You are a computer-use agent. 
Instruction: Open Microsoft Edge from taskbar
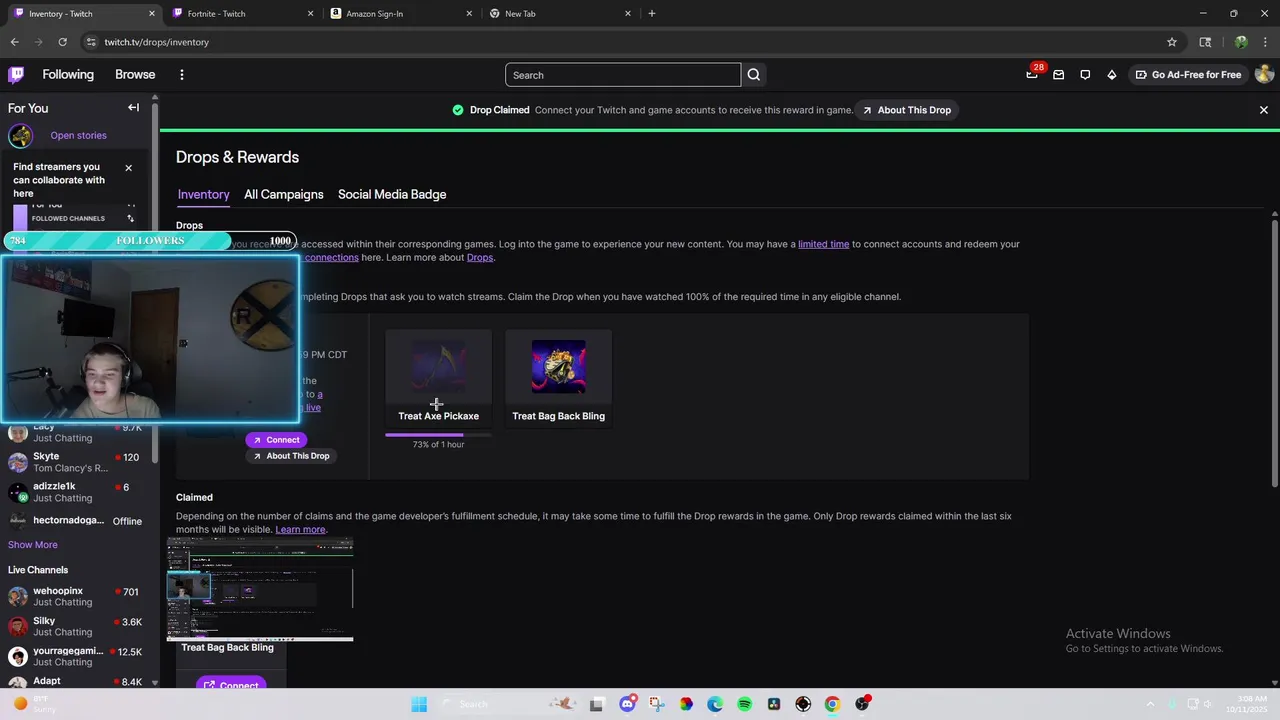[x=715, y=704]
